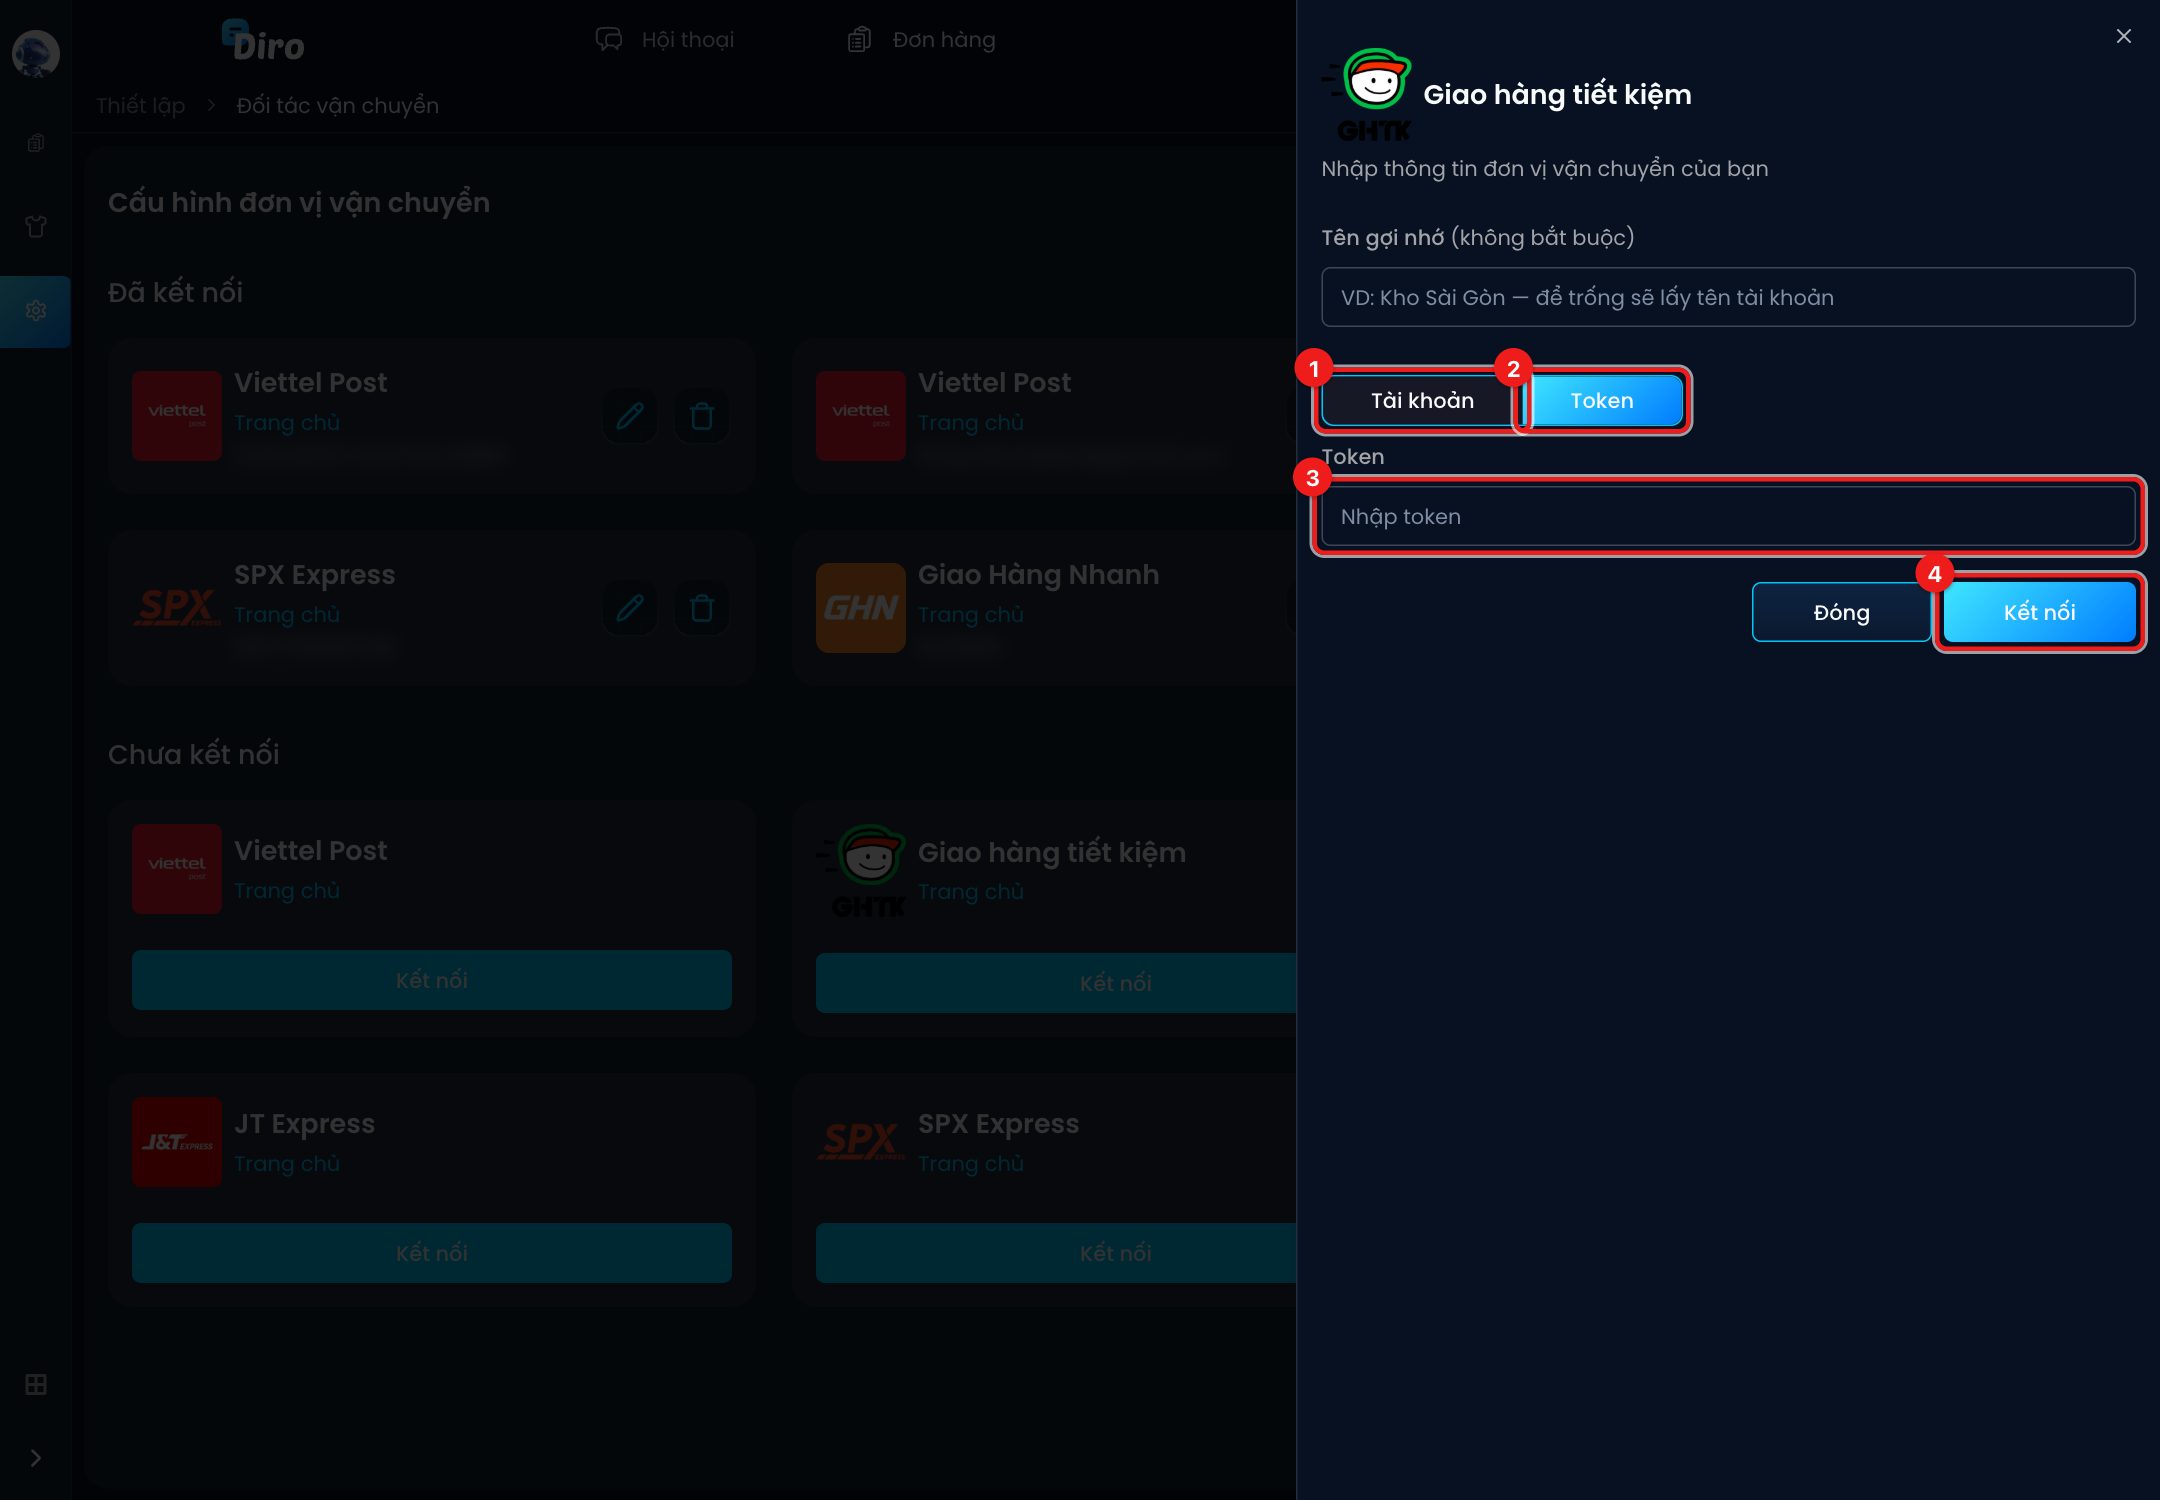Click Thiết lập breadcrumb link
The width and height of the screenshot is (2160, 1500).
pyautogui.click(x=141, y=105)
